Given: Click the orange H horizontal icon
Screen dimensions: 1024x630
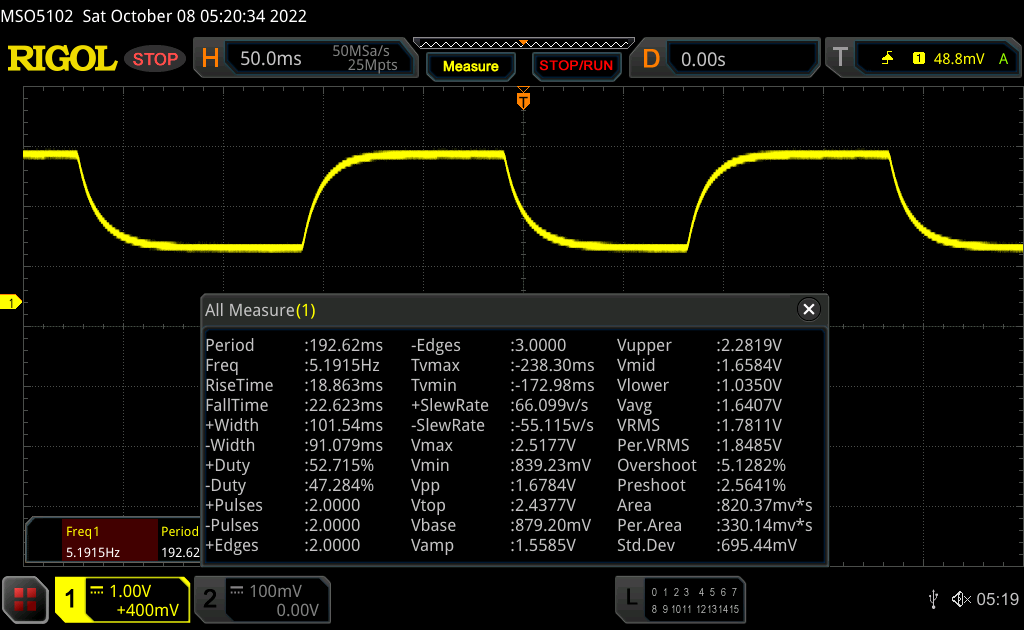Looking at the screenshot, I should 210,59.
